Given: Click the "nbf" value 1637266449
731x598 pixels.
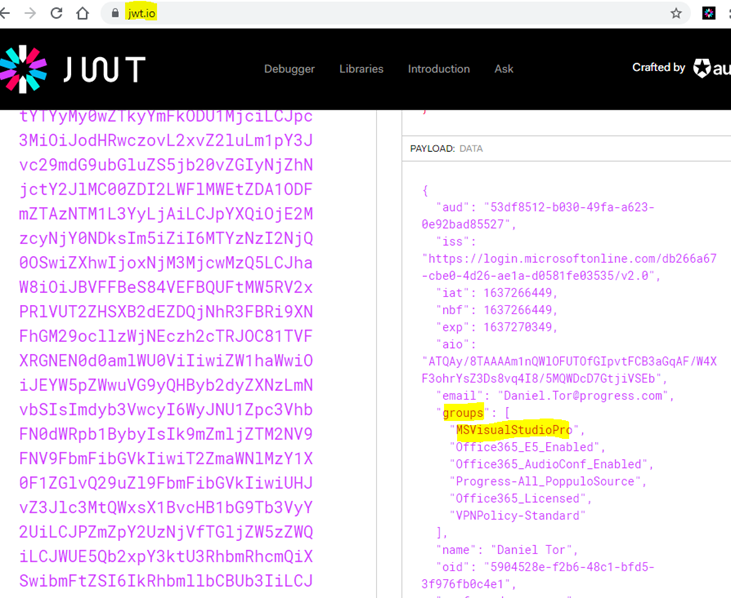Looking at the screenshot, I should (x=517, y=310).
